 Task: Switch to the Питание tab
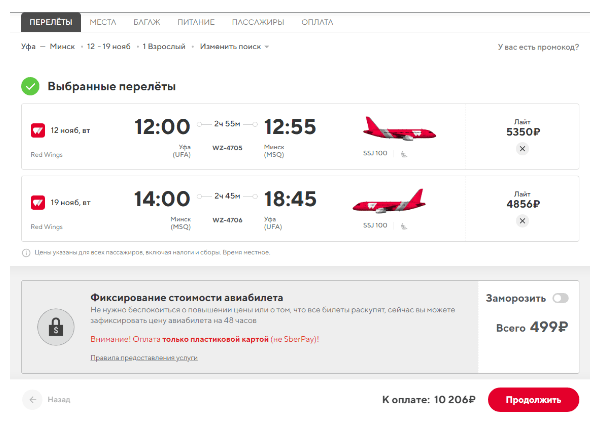pos(196,22)
